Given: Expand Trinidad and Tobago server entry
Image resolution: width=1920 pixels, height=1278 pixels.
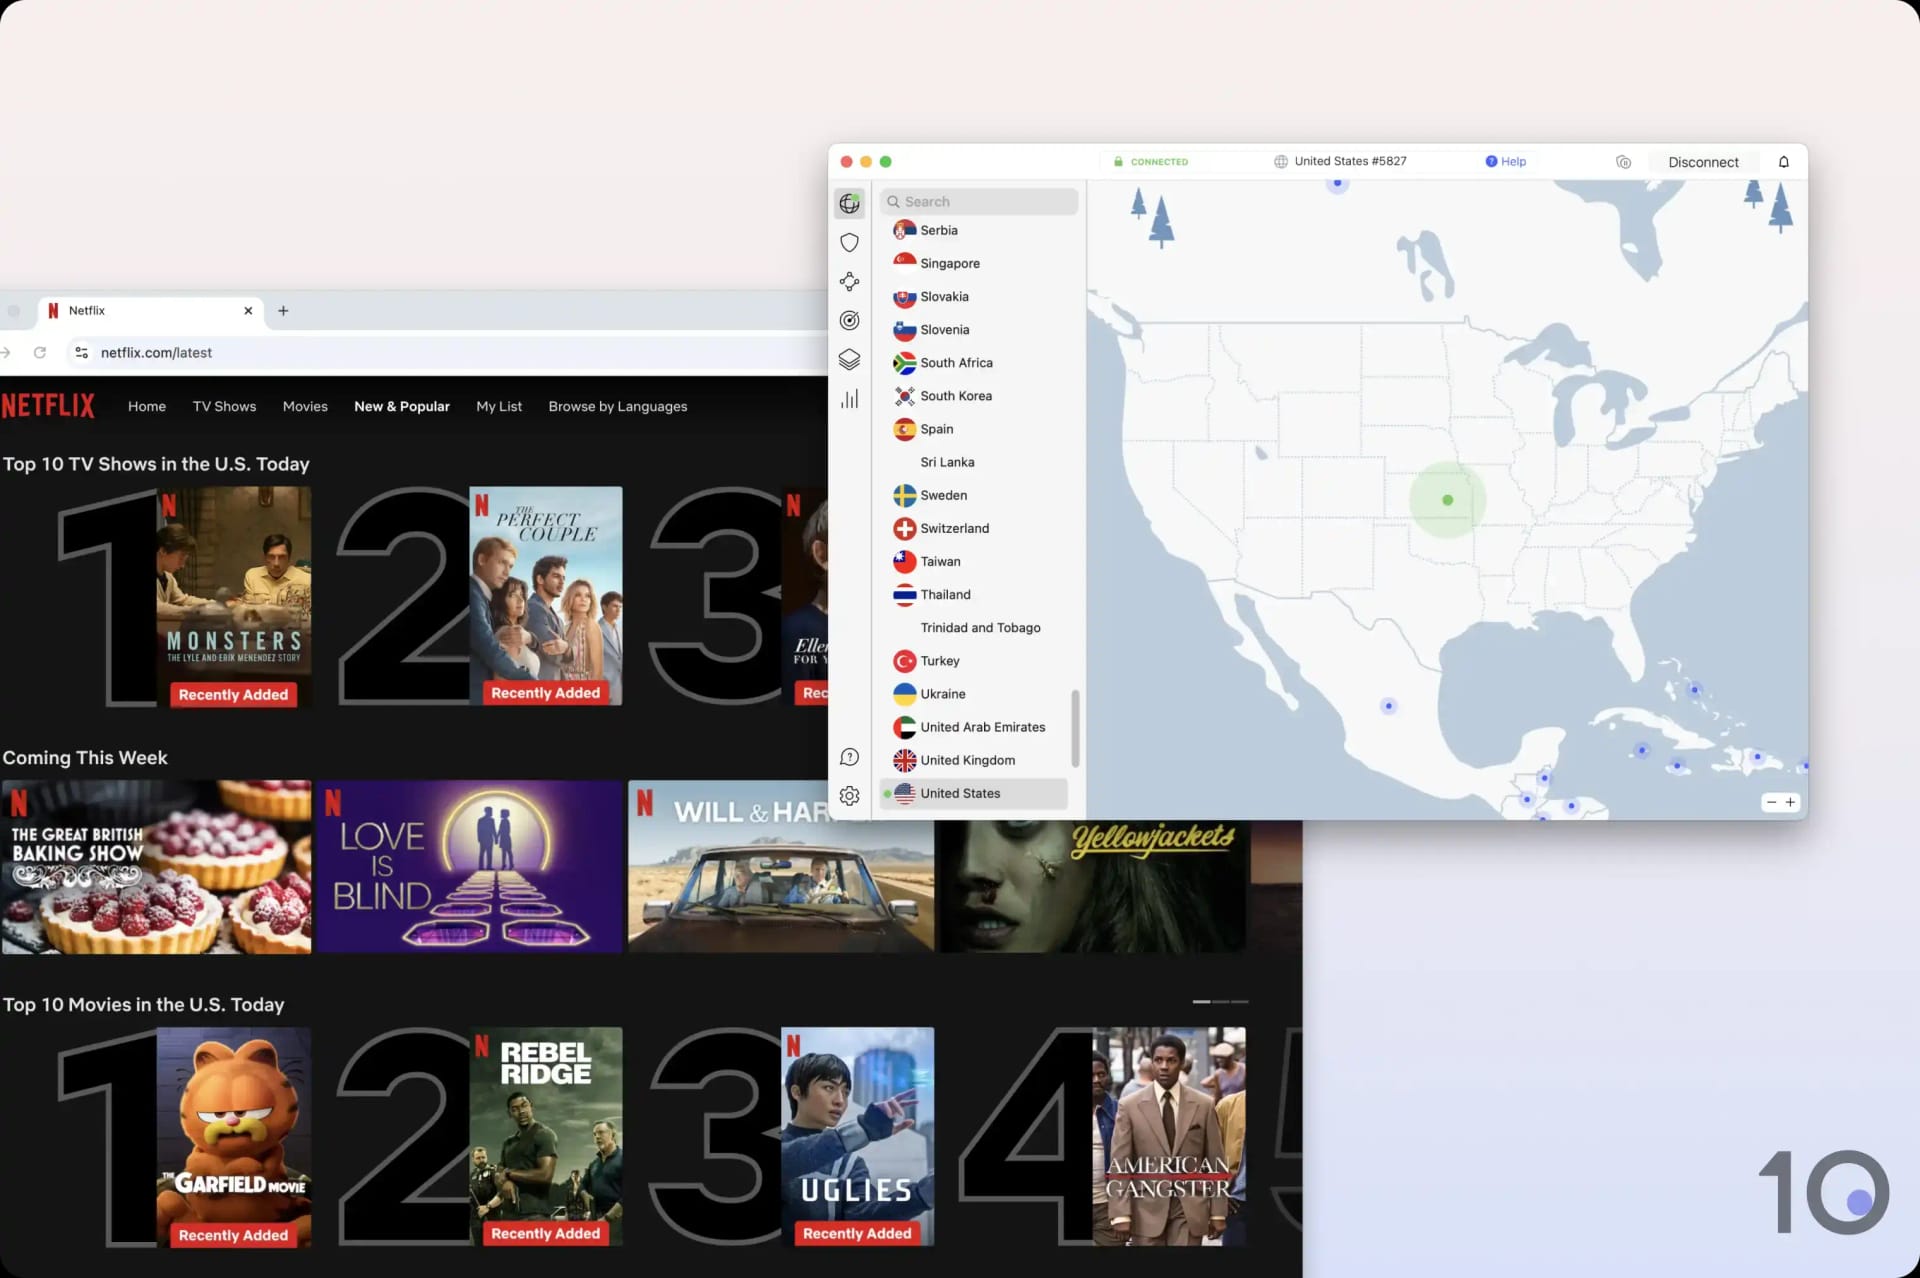Looking at the screenshot, I should pyautogui.click(x=979, y=628).
